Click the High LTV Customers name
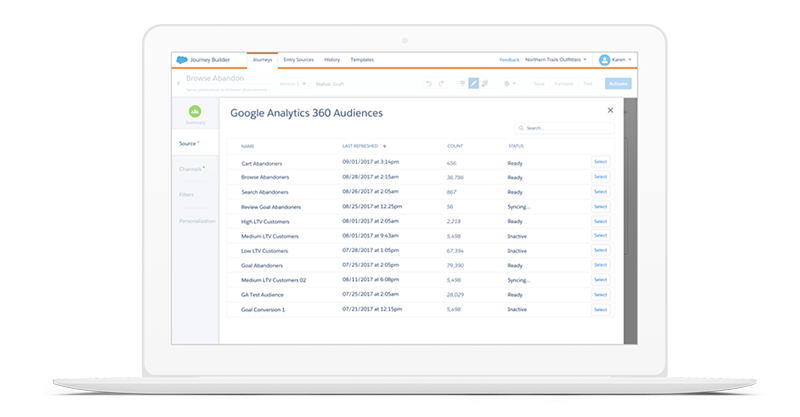 pyautogui.click(x=265, y=222)
